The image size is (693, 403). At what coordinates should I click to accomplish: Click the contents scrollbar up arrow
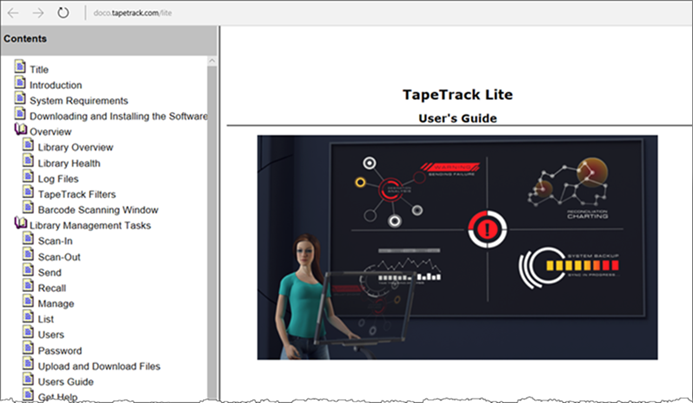click(212, 61)
